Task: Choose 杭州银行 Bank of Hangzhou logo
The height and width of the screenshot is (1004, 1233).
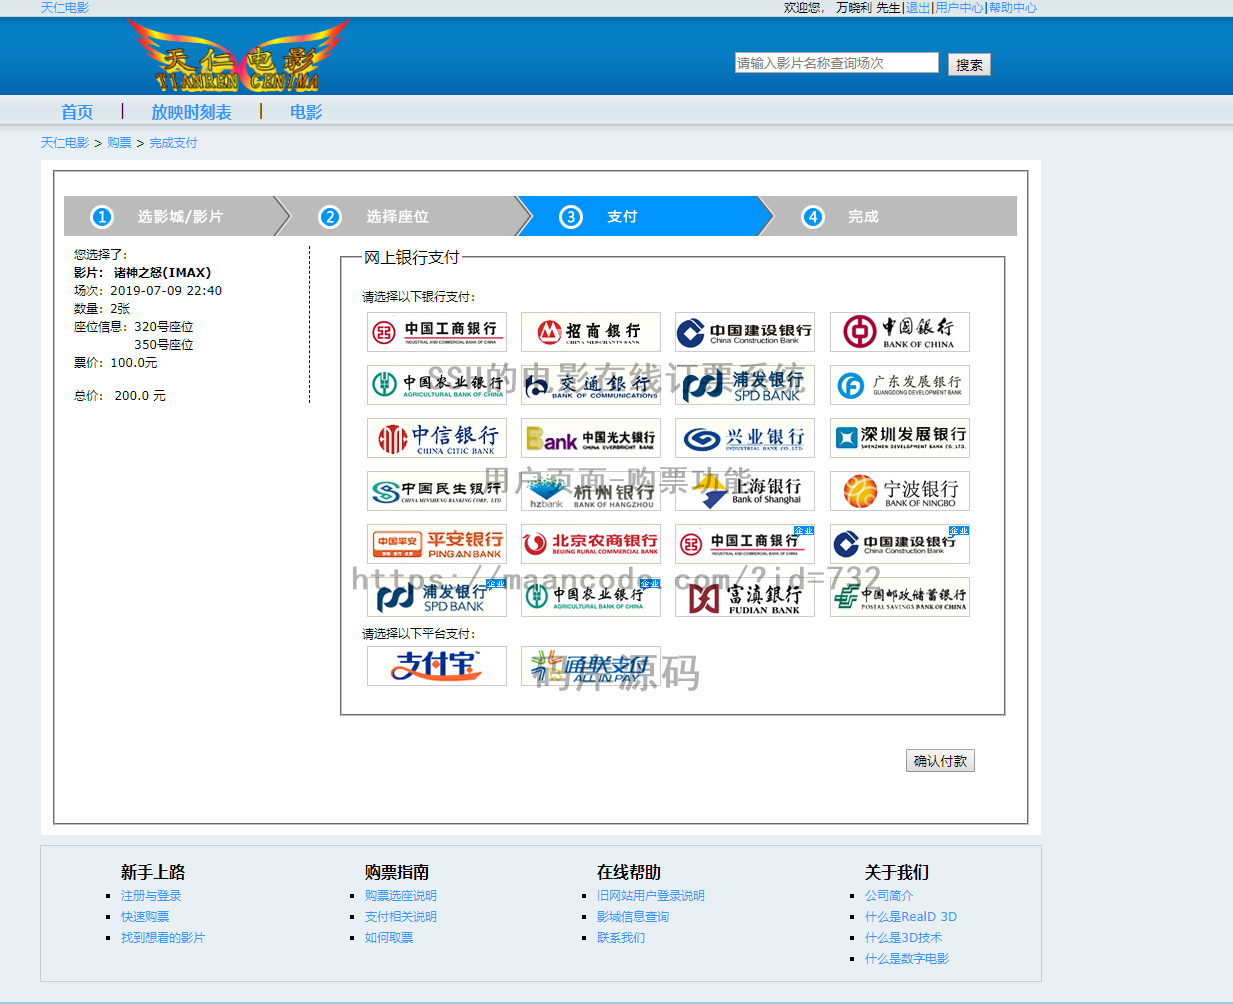Action: [x=591, y=491]
